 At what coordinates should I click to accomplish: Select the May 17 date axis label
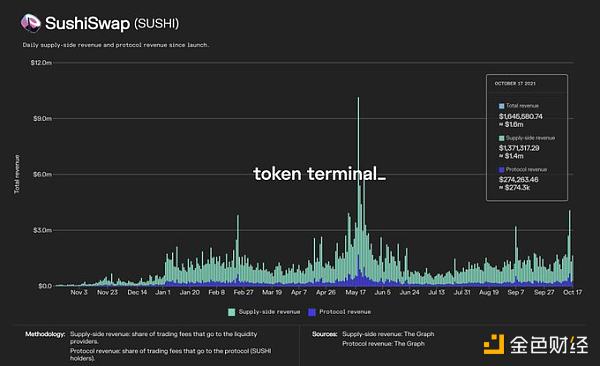pyautogui.click(x=355, y=292)
